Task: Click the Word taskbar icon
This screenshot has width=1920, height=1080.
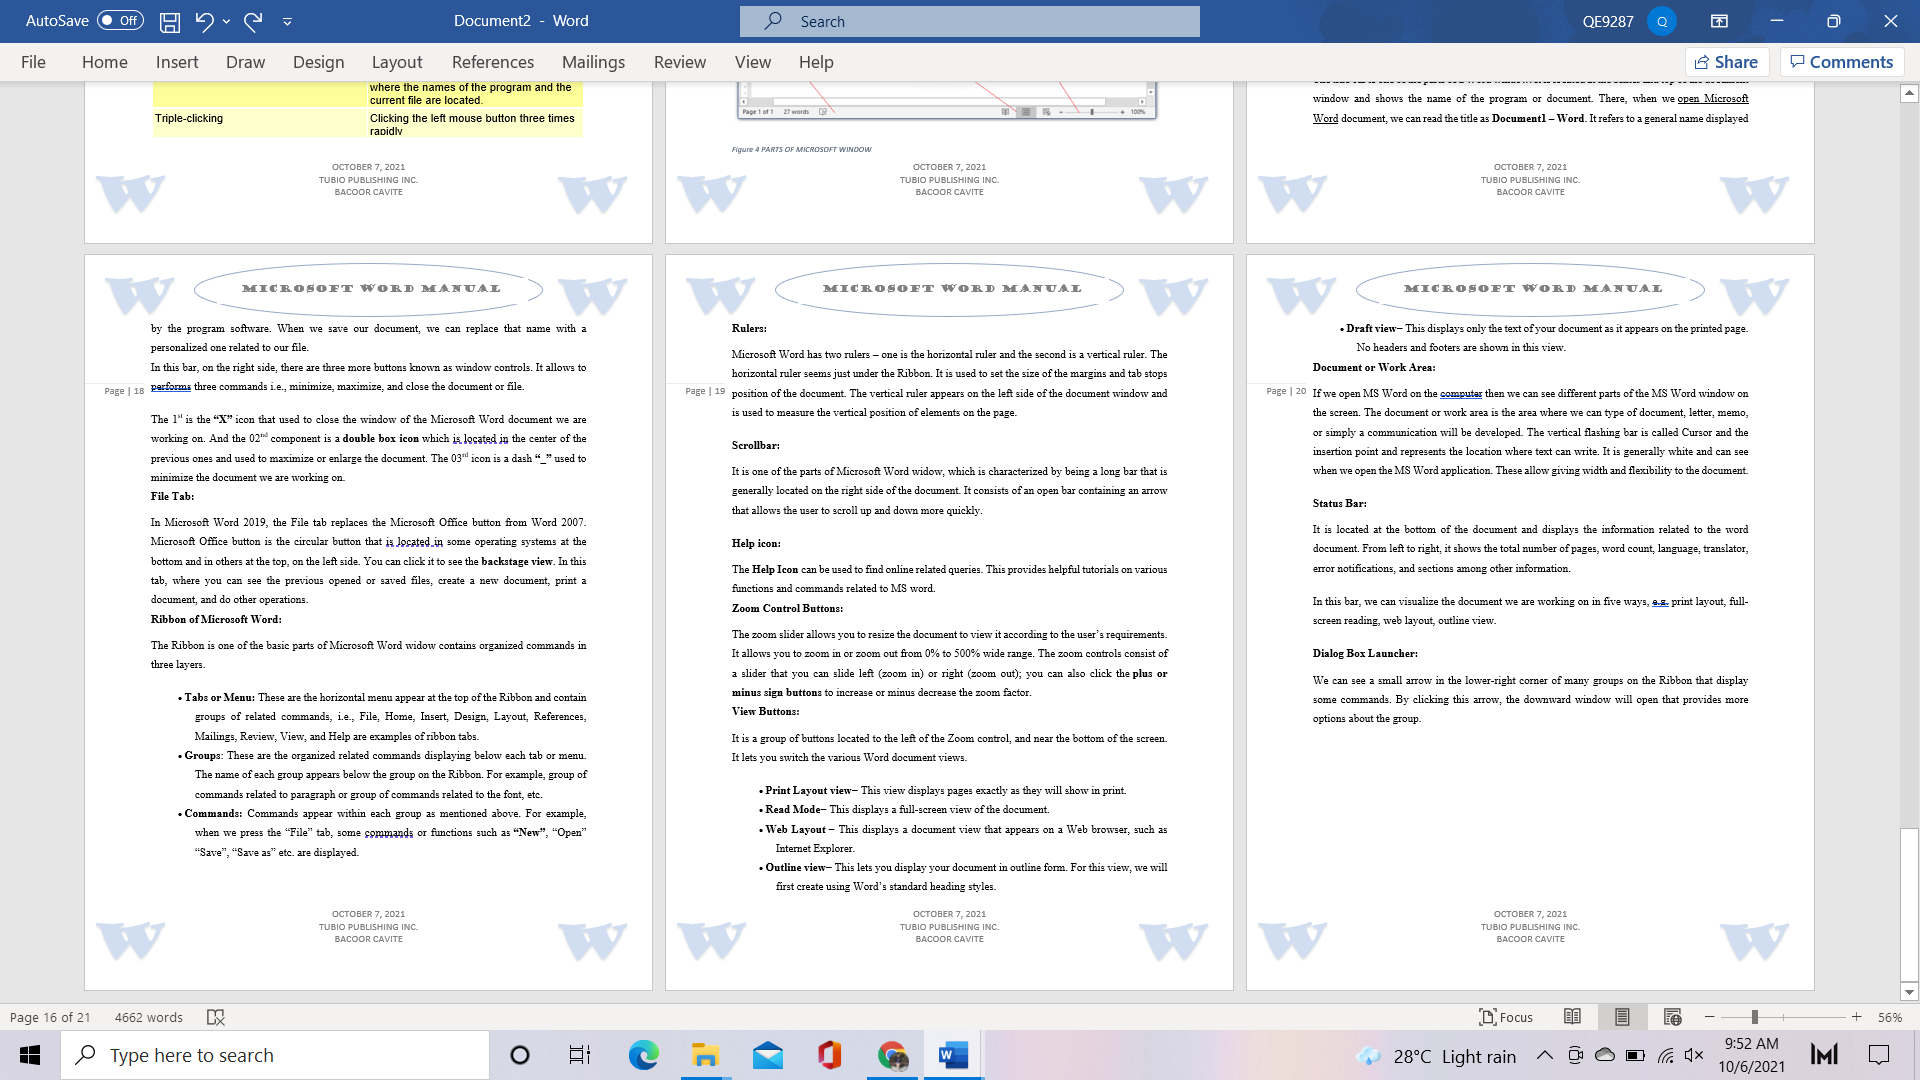Action: [x=953, y=1055]
